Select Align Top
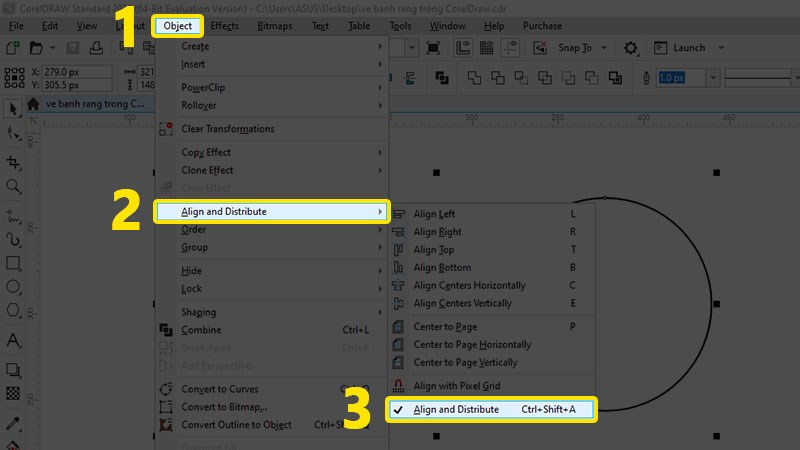Screen dimensions: 800x450 (x=491, y=249)
